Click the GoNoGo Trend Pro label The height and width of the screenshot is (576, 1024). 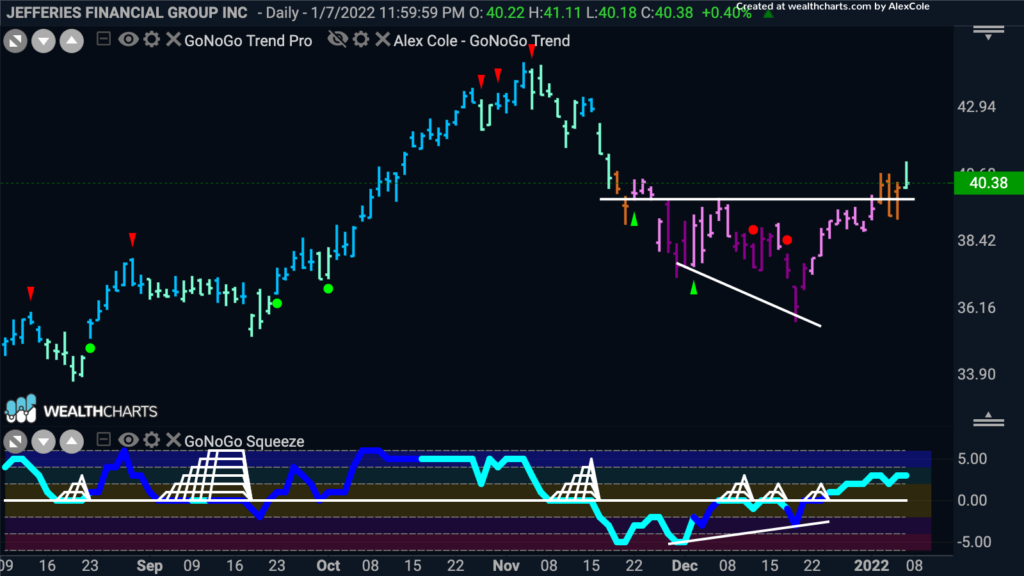[x=248, y=40]
